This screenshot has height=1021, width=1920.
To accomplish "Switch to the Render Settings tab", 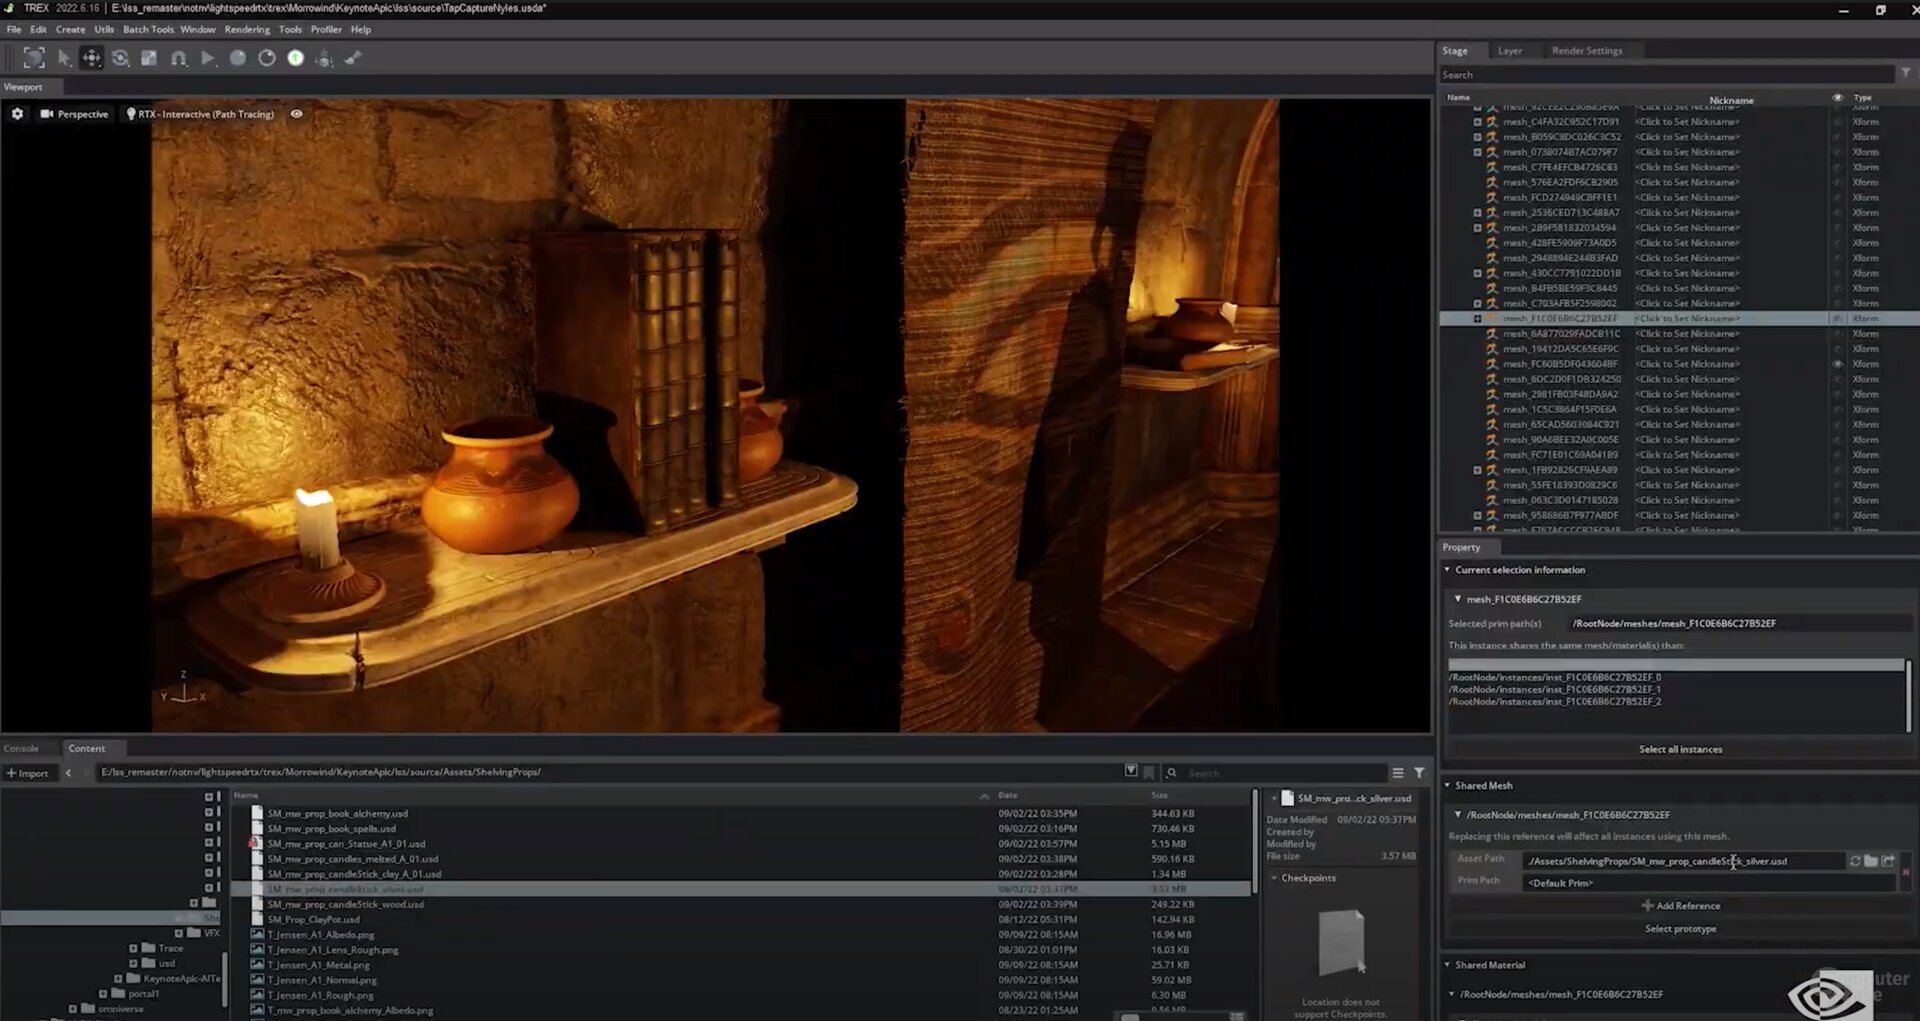I will click(1587, 51).
